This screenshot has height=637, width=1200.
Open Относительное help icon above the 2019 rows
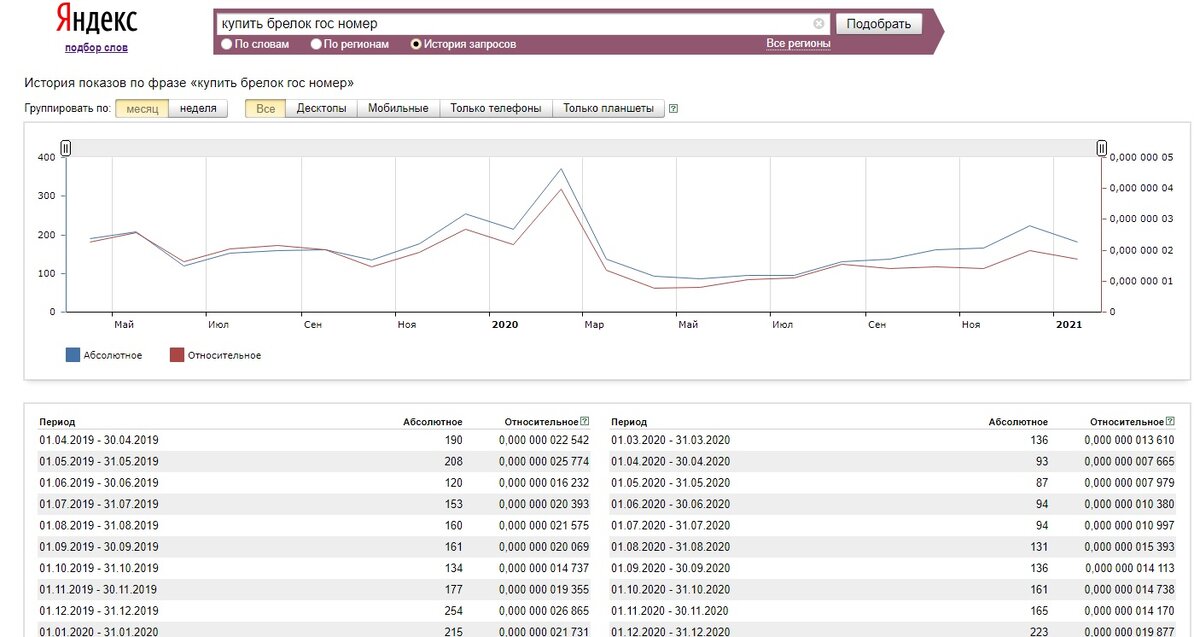pos(584,422)
